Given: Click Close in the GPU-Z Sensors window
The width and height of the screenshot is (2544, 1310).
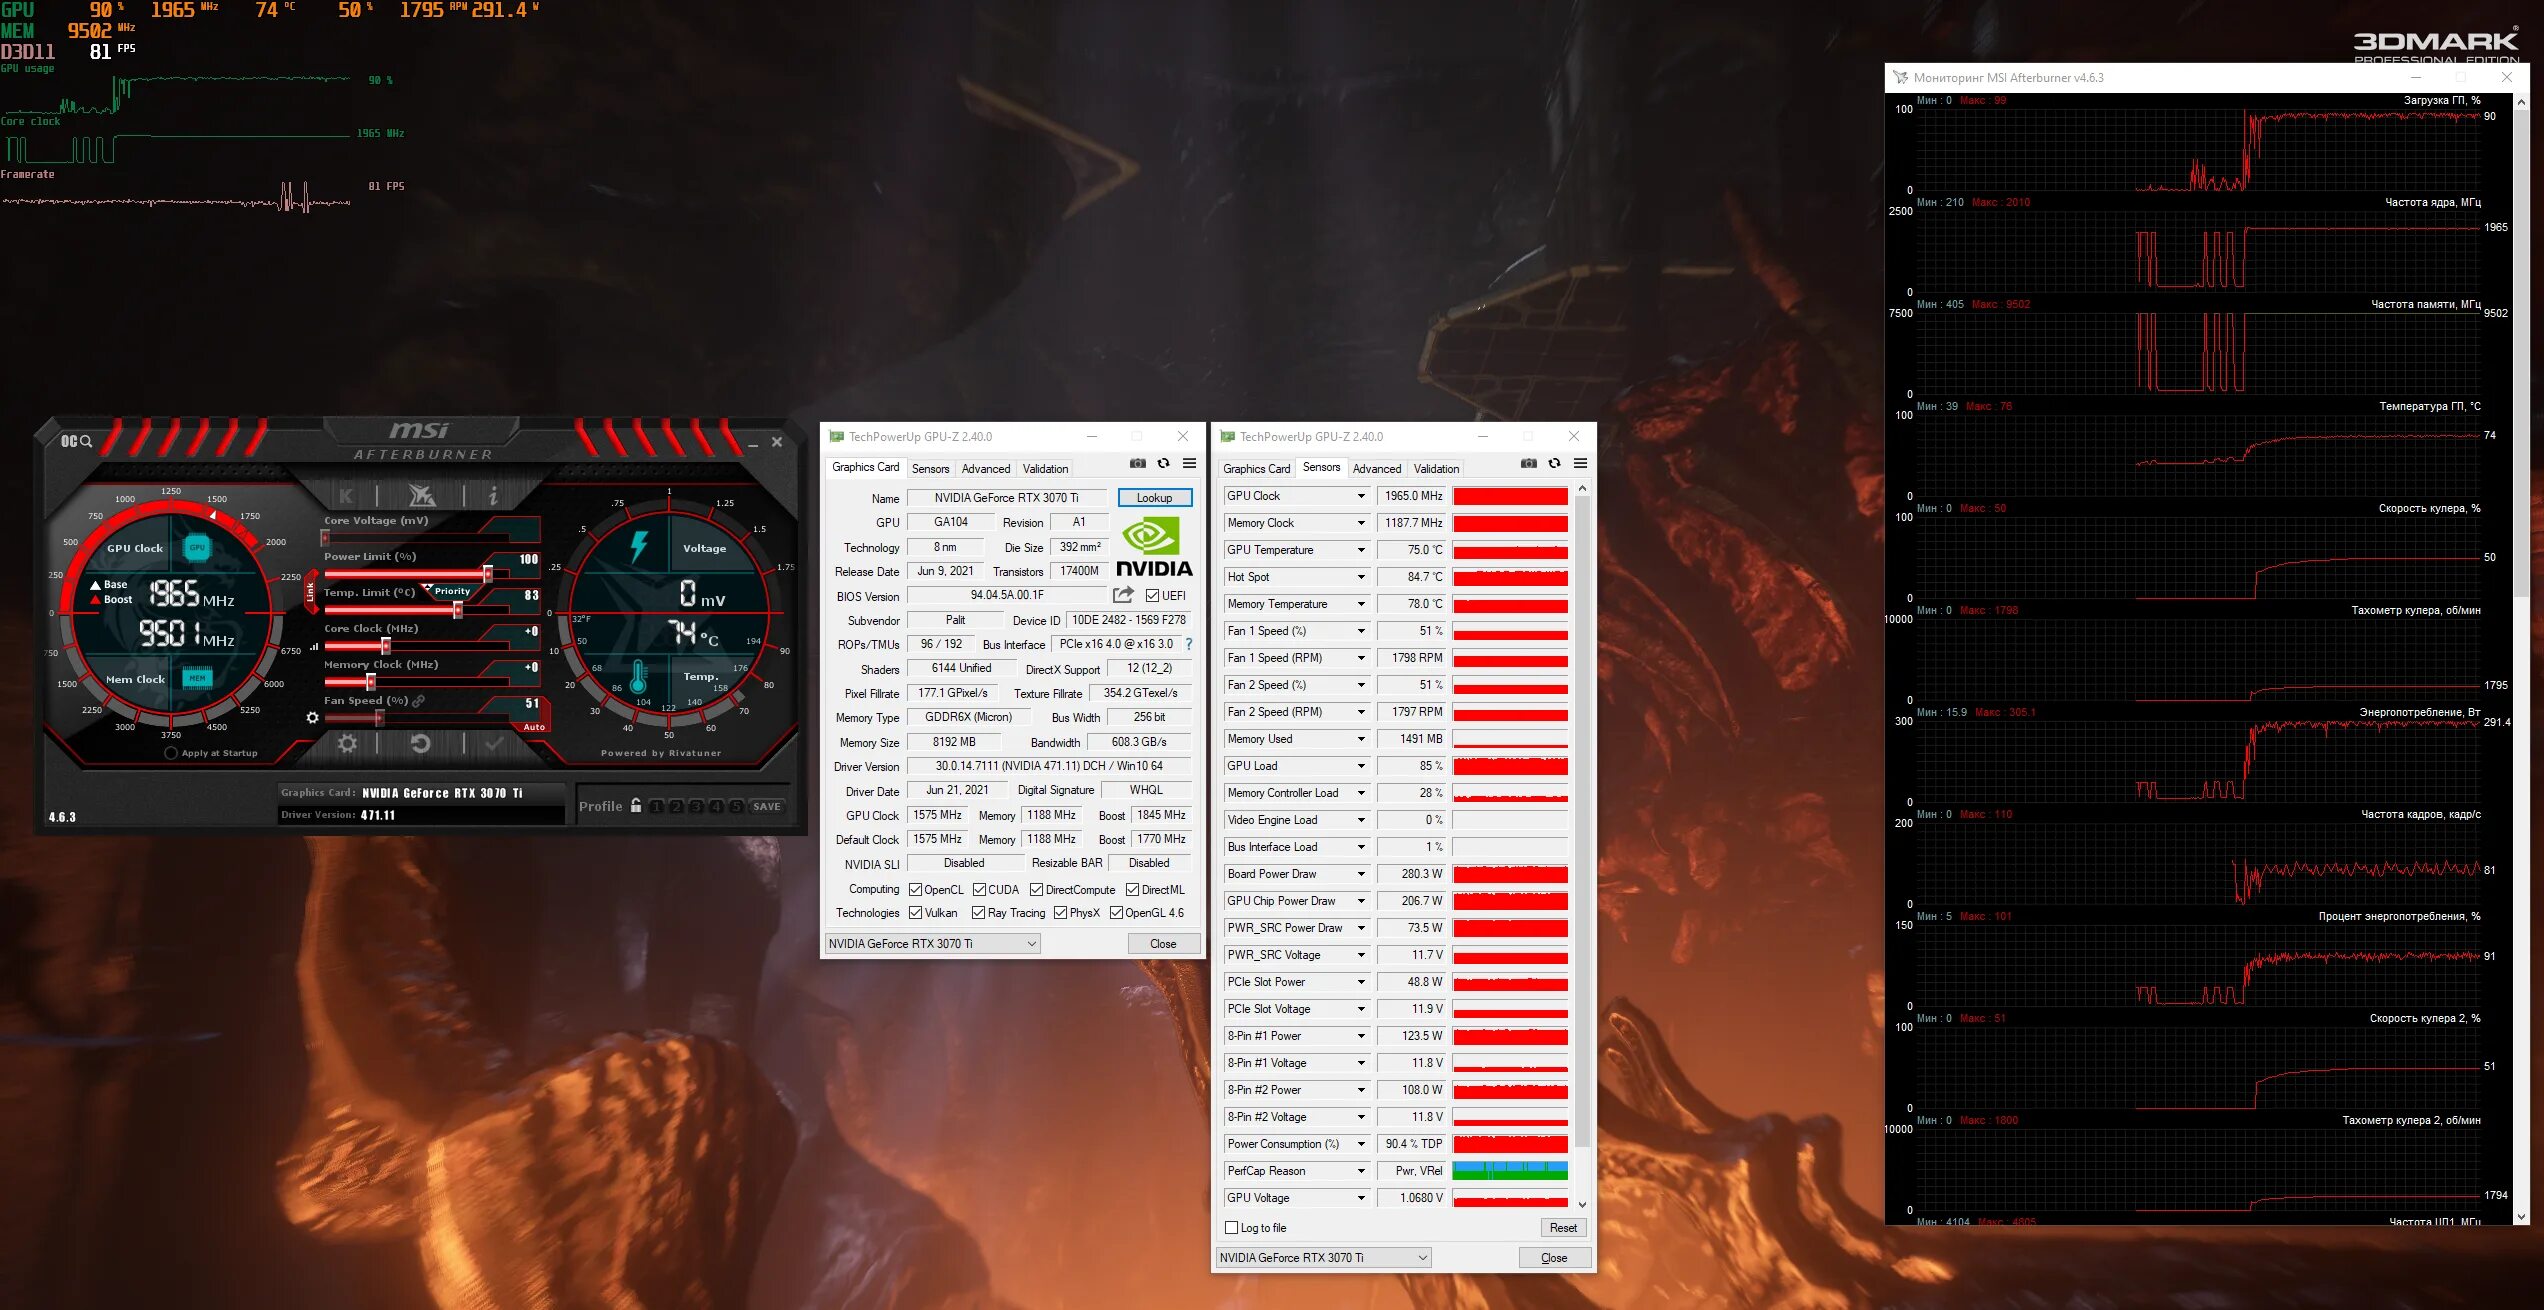Looking at the screenshot, I should [x=1554, y=1258].
